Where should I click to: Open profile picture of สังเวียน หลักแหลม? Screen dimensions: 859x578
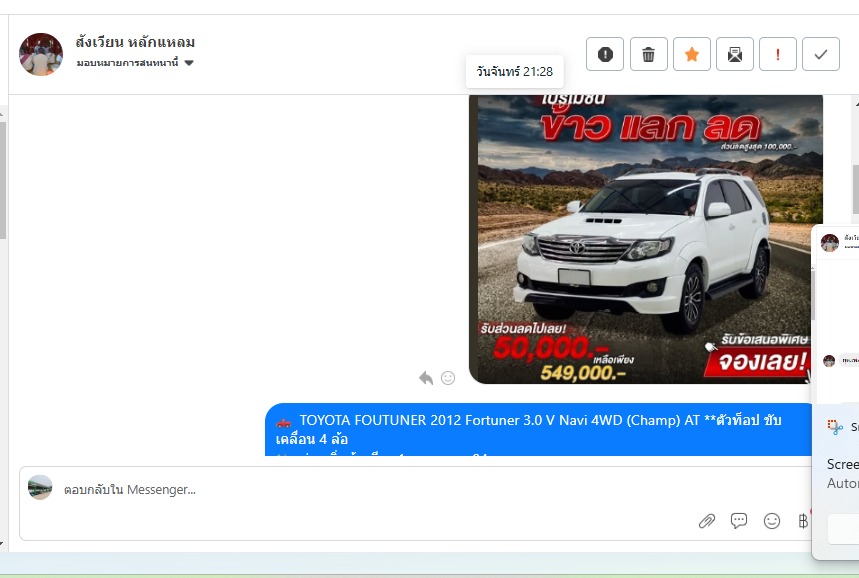click(41, 54)
